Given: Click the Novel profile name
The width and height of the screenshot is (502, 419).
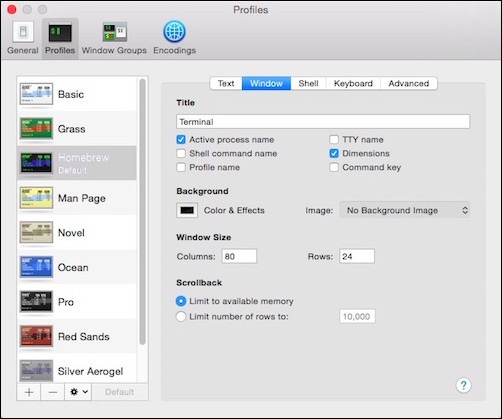Looking at the screenshot, I should [x=71, y=233].
